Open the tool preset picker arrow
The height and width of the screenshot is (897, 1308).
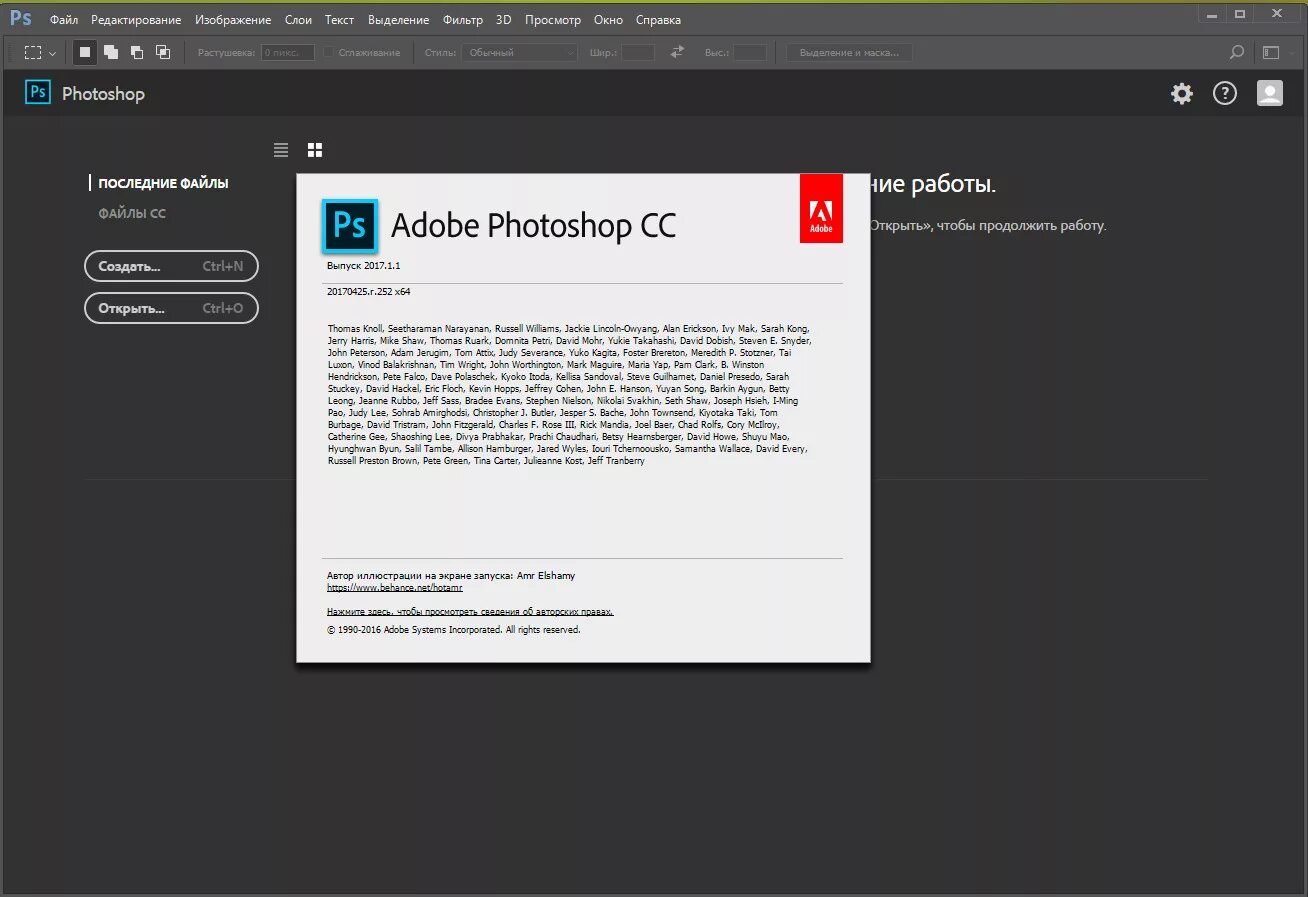pos(52,53)
